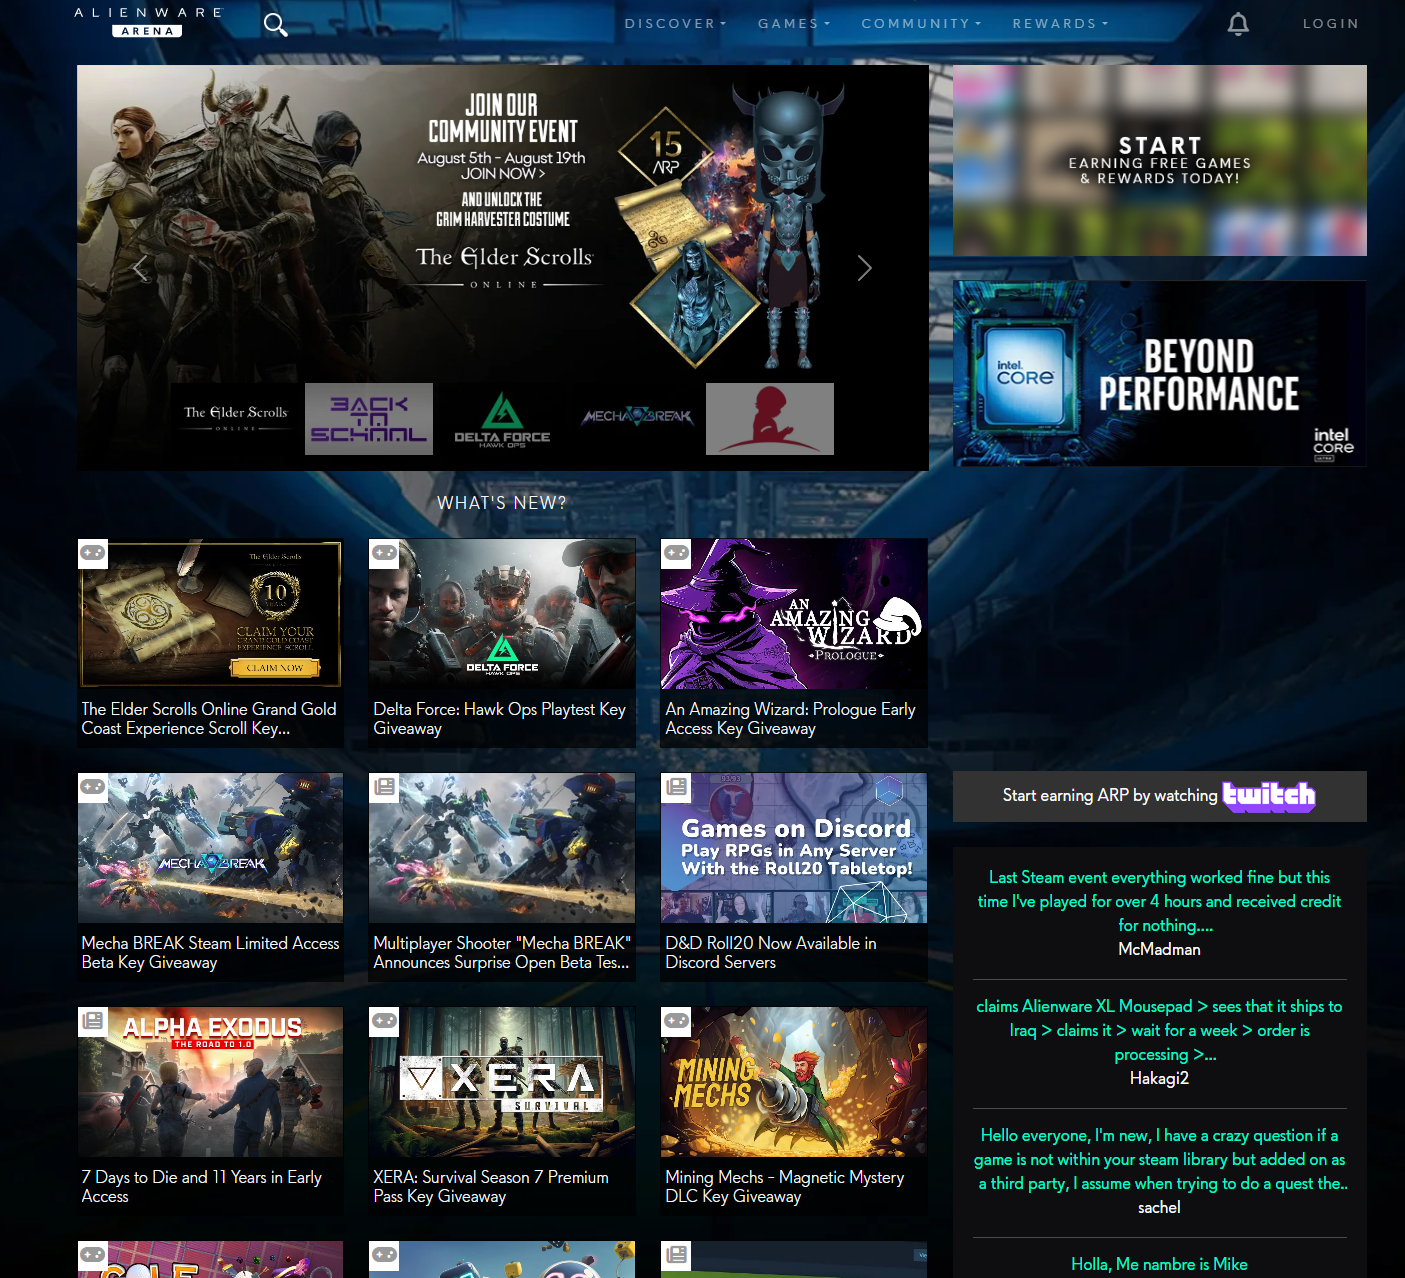Open the Holla, Me nambre is Mike post
The image size is (1405, 1278).
[x=1160, y=1264]
